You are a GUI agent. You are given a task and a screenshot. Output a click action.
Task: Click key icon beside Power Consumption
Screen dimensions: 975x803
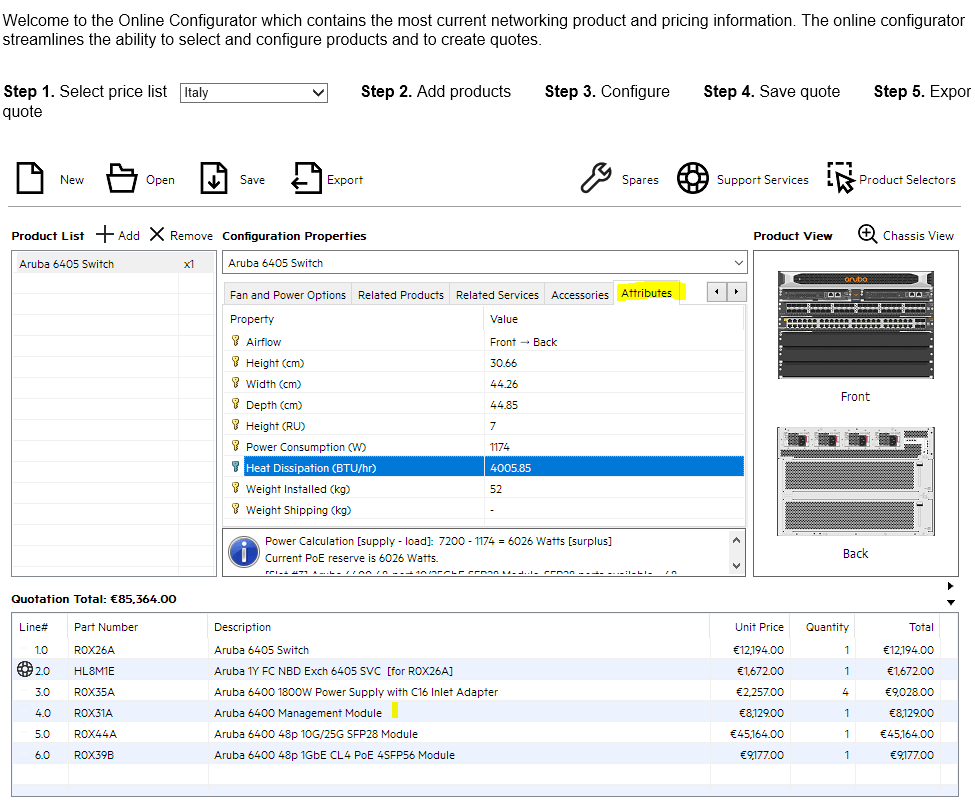pyautogui.click(x=236, y=446)
